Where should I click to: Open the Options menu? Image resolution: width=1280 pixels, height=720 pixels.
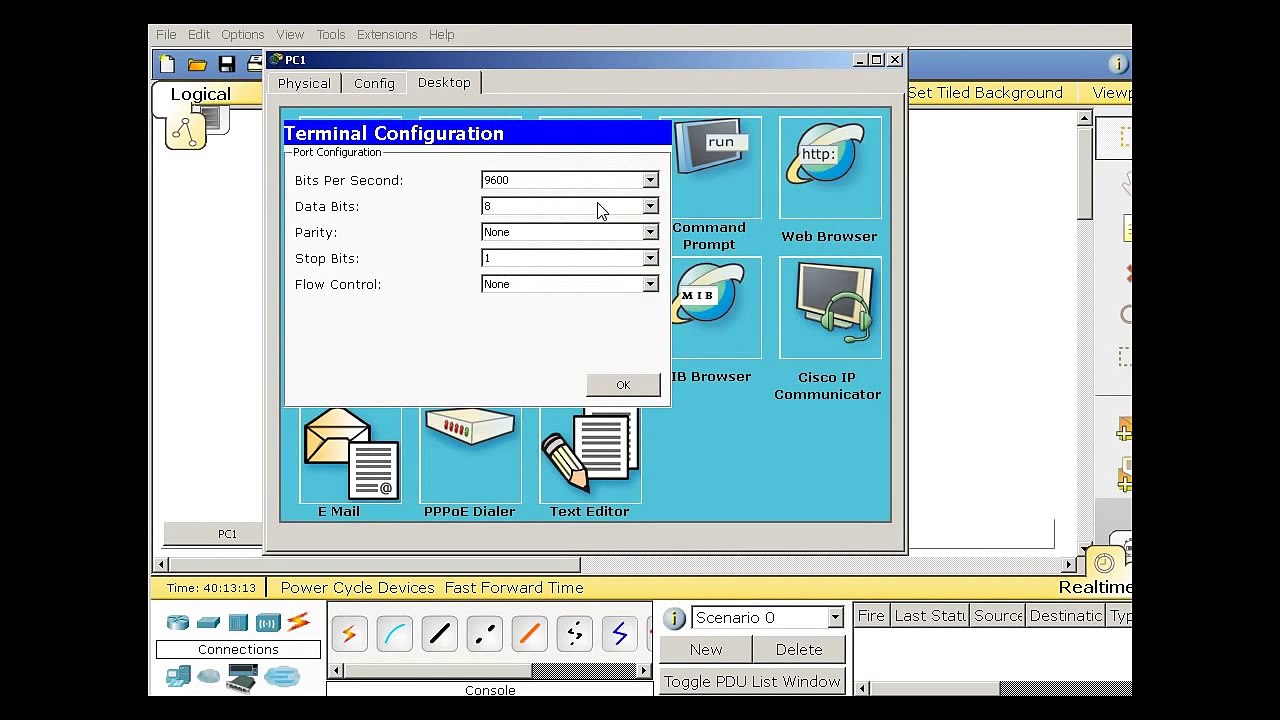(243, 34)
